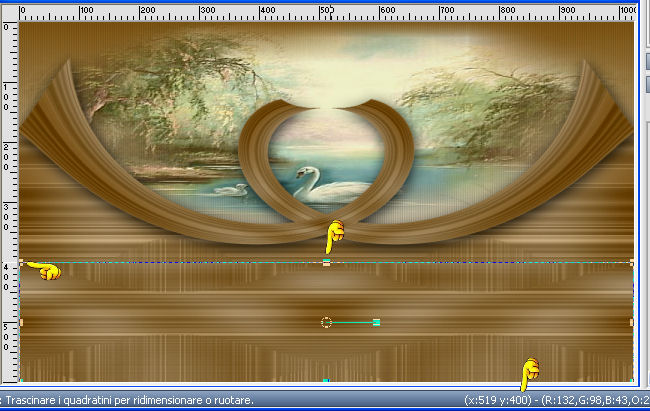Viewport: 650px width, 411px height.
Task: Click the top-left corner selection handle
Action: [21, 262]
